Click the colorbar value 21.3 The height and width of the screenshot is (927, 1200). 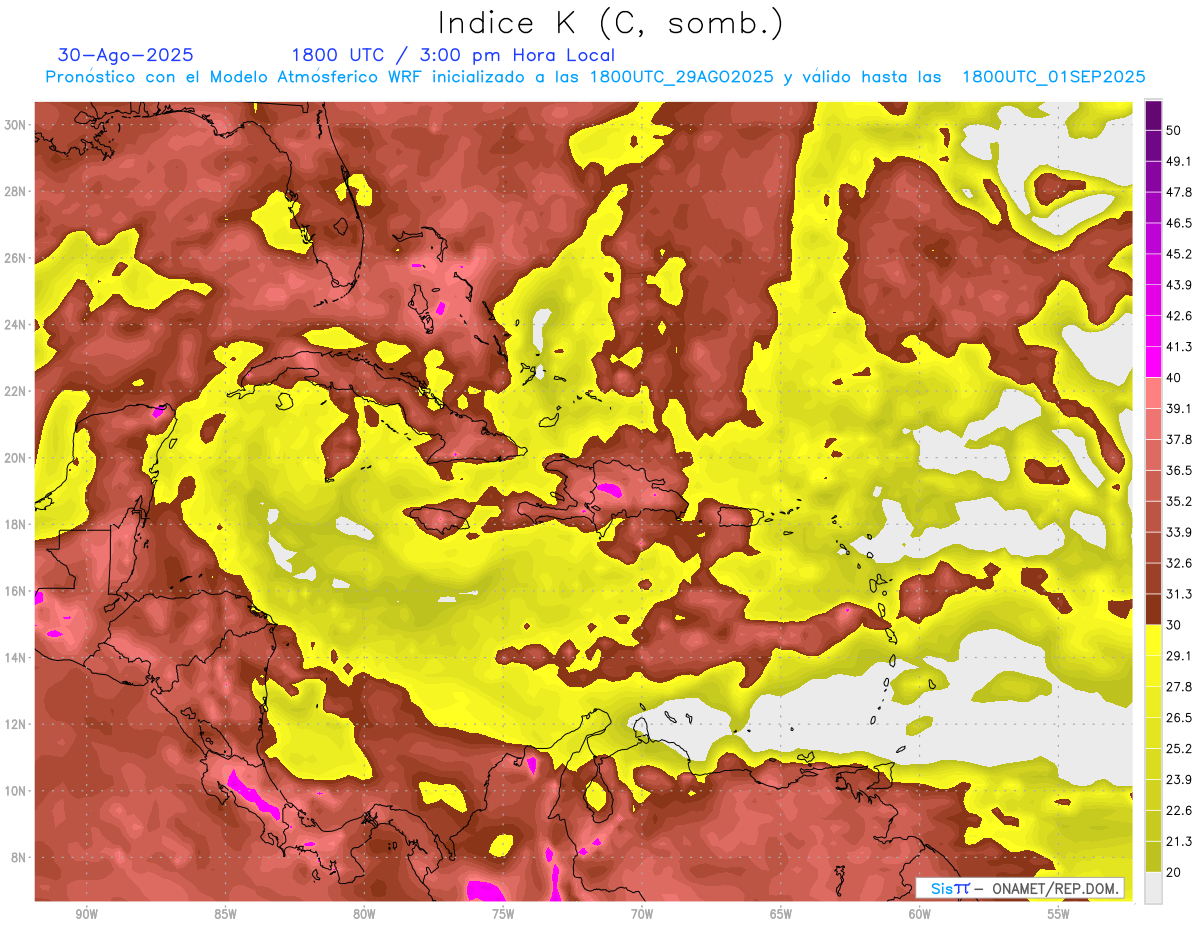(1179, 841)
